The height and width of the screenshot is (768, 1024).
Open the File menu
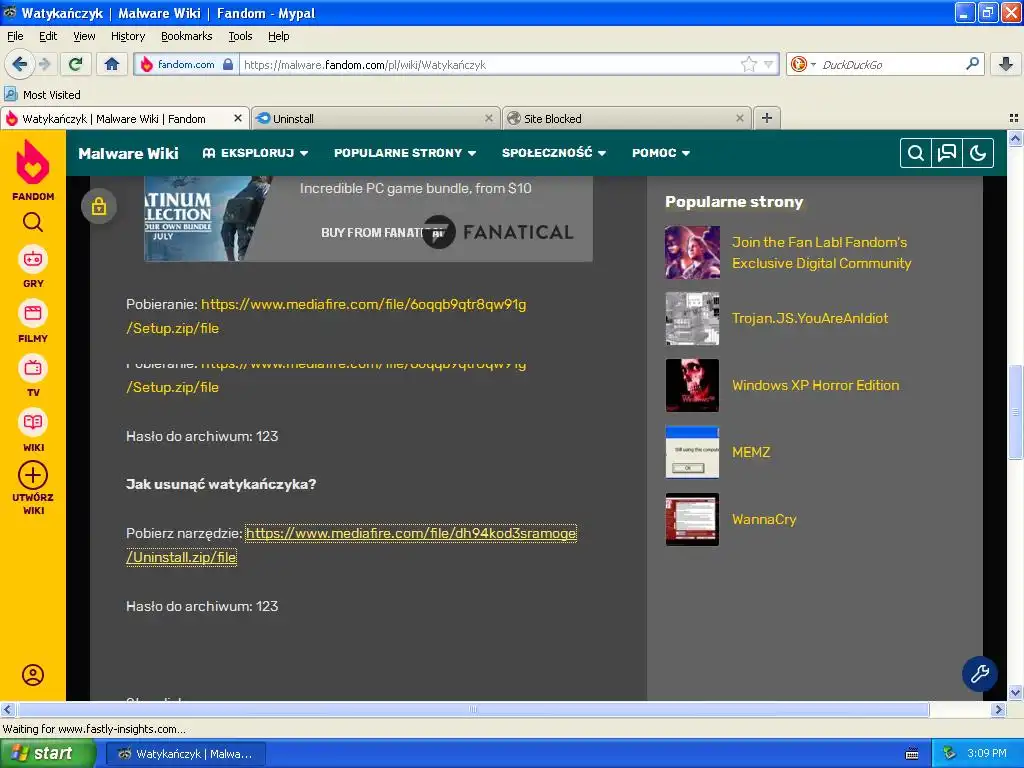pyautogui.click(x=15, y=36)
